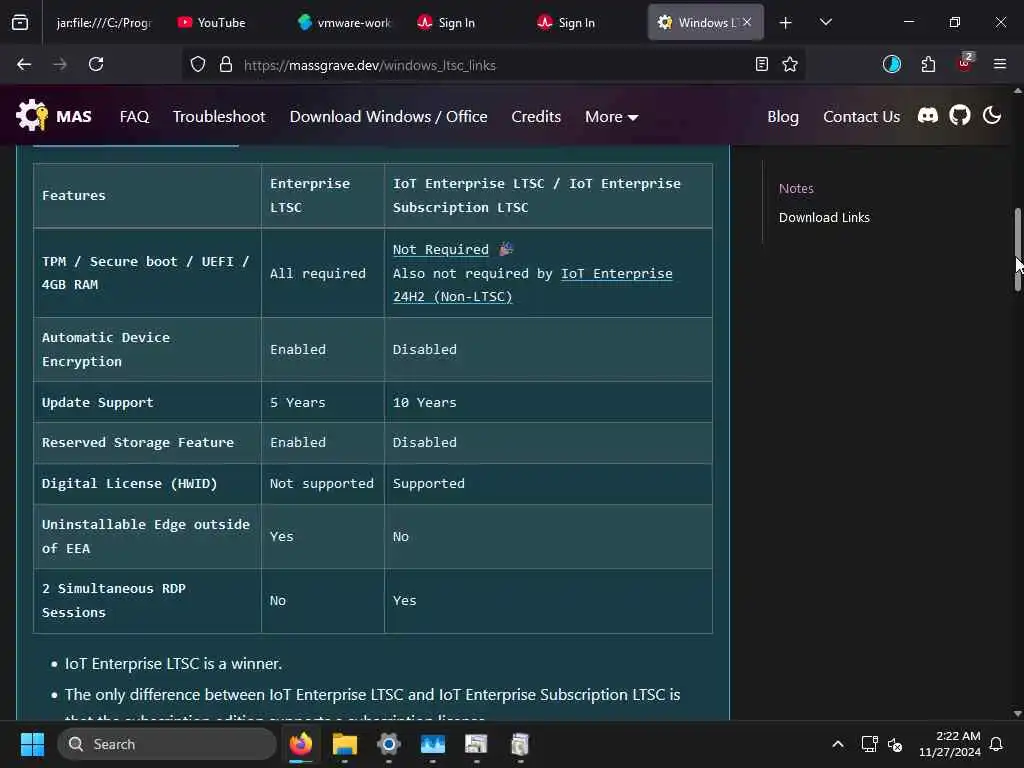Screen dimensions: 1024x768
Task: Open the notification bell icon
Action: pos(997,744)
